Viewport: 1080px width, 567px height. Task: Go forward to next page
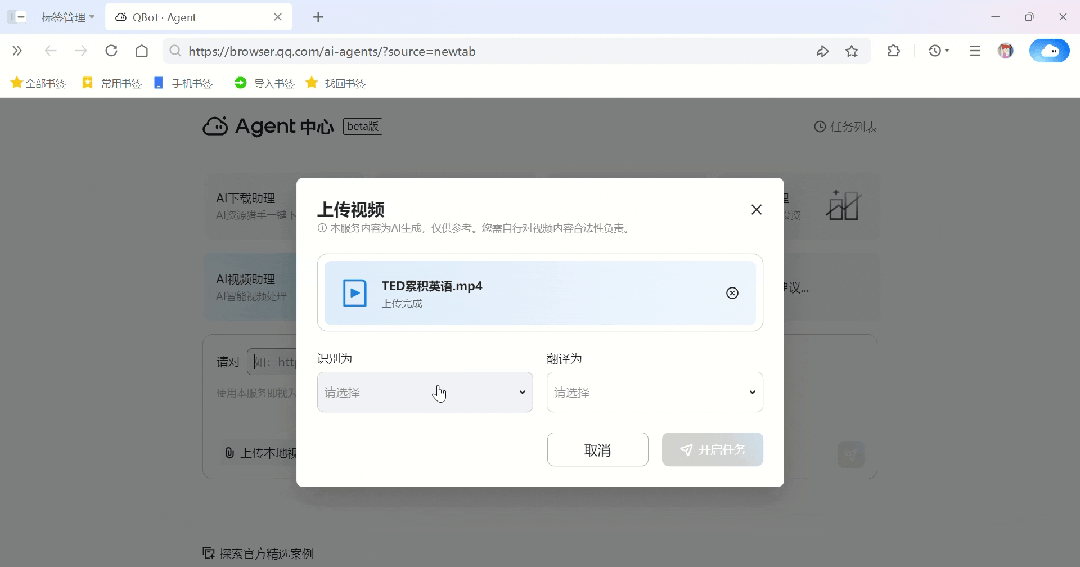81,51
